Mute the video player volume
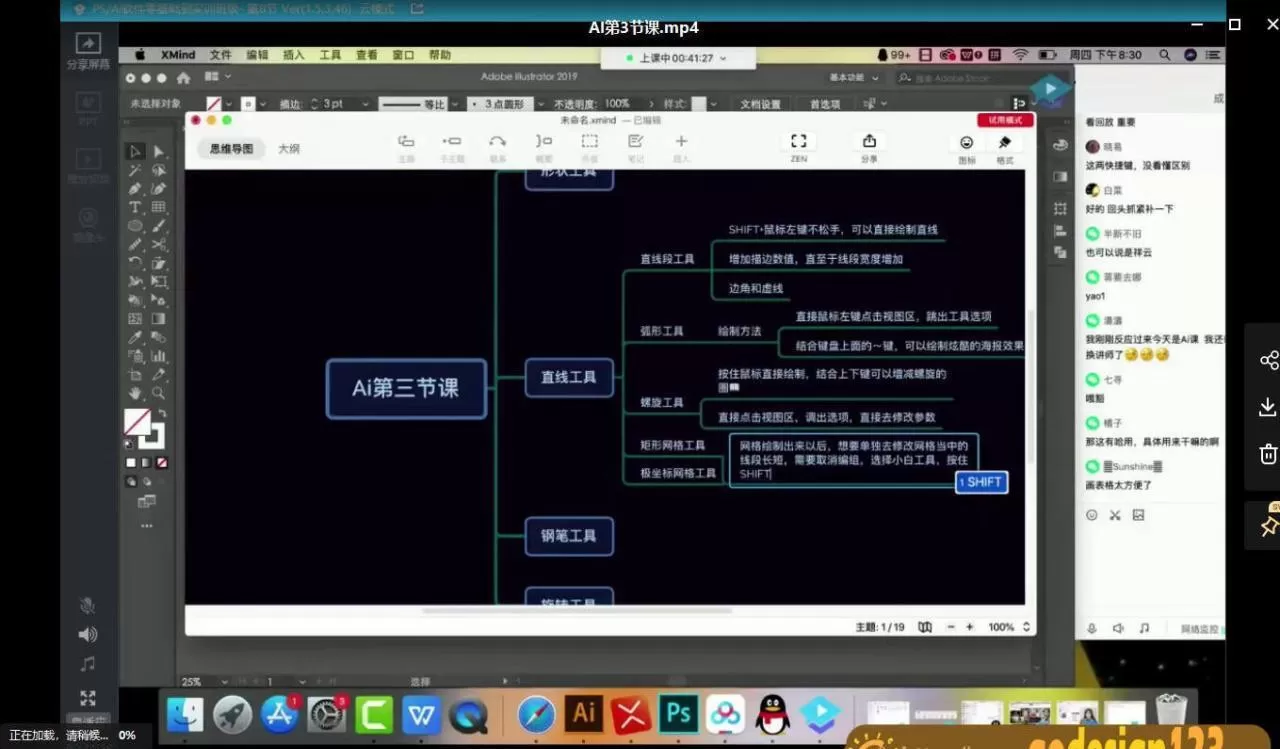Viewport: 1280px width, 749px height. click(x=87, y=634)
